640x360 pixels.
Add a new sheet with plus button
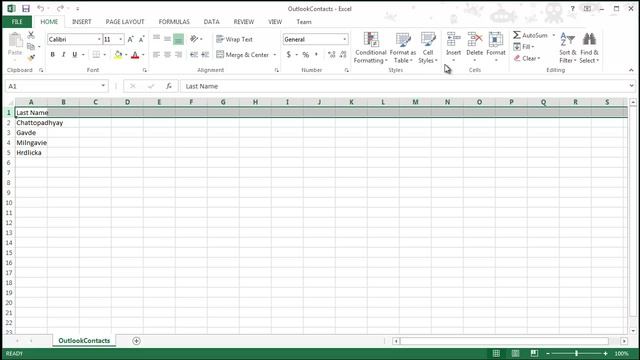tap(136, 340)
